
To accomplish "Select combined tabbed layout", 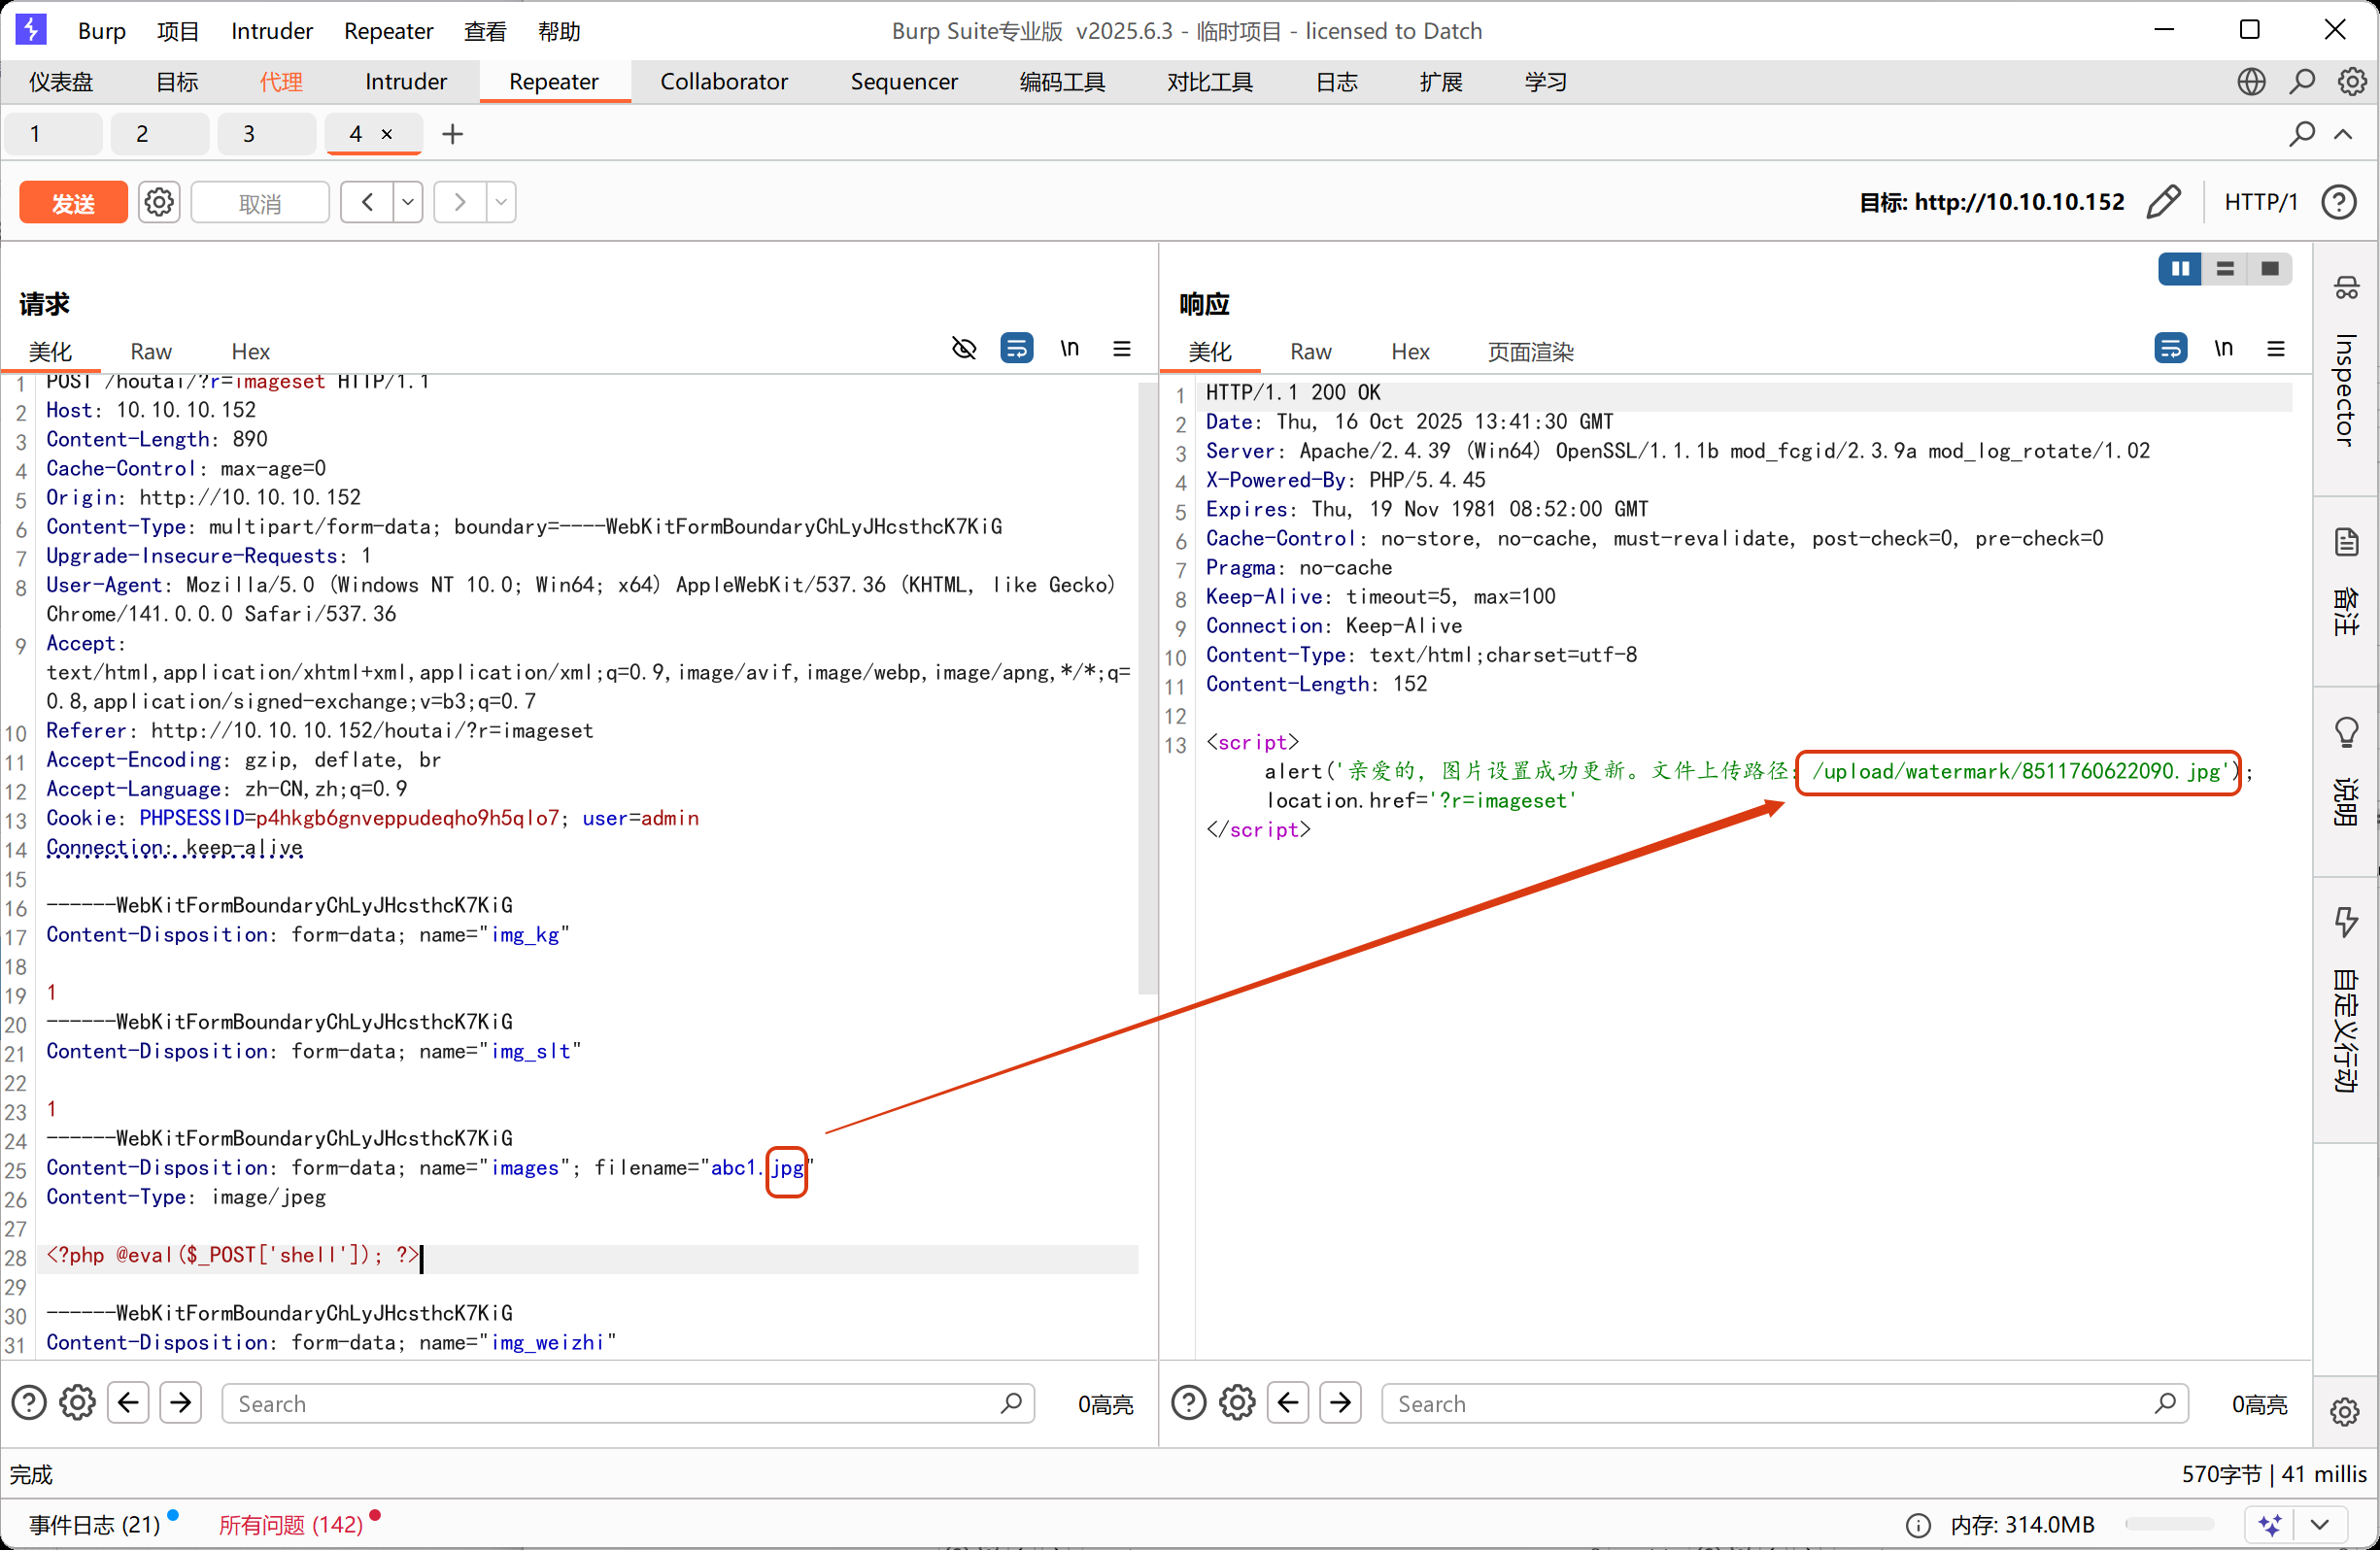I will click(x=2270, y=268).
